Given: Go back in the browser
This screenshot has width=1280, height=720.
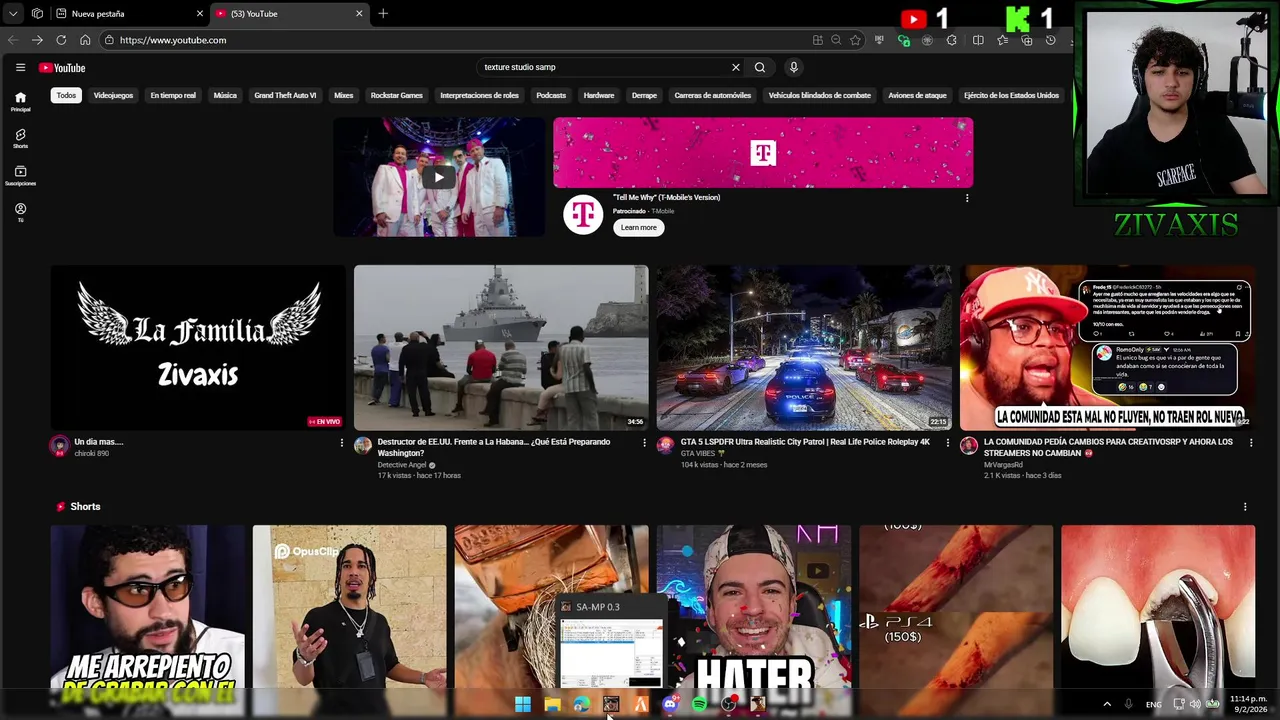Looking at the screenshot, I should pos(12,40).
